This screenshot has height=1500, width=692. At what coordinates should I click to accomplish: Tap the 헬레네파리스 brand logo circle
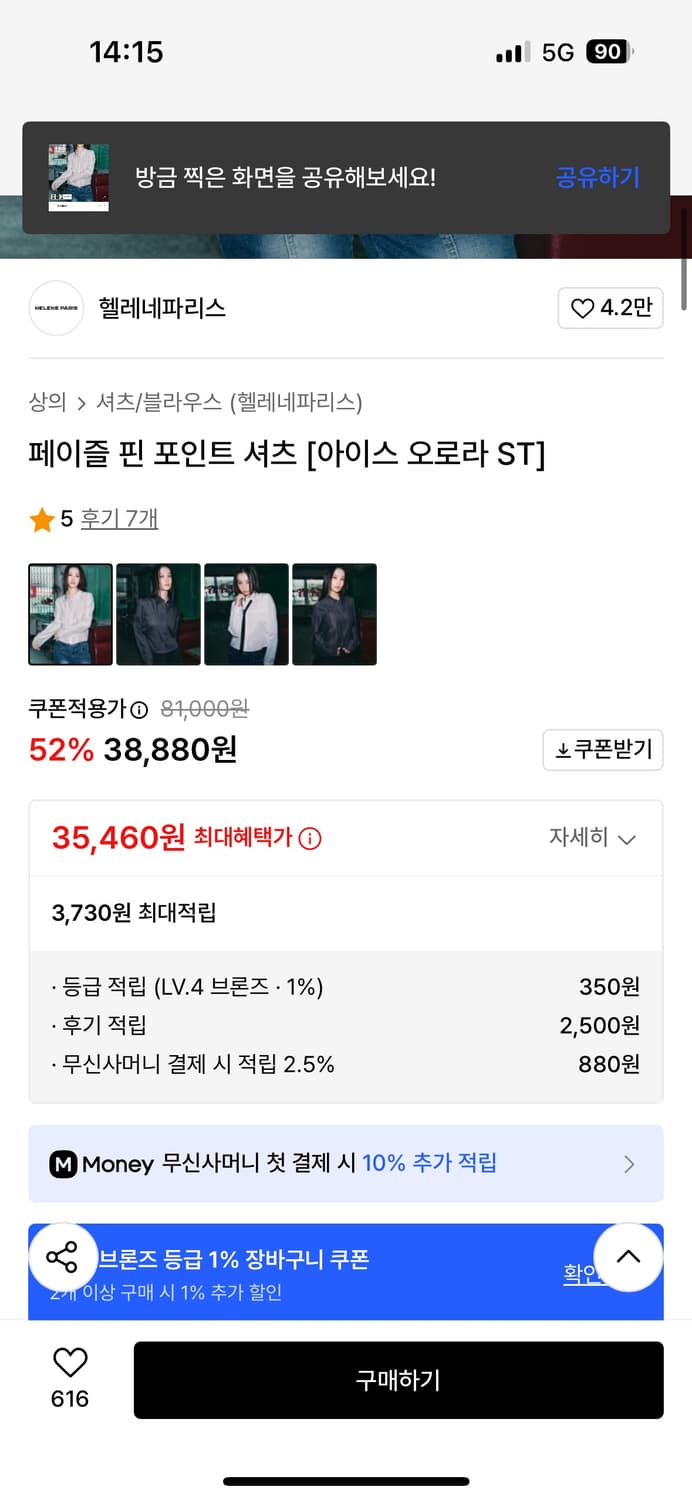click(x=55, y=308)
